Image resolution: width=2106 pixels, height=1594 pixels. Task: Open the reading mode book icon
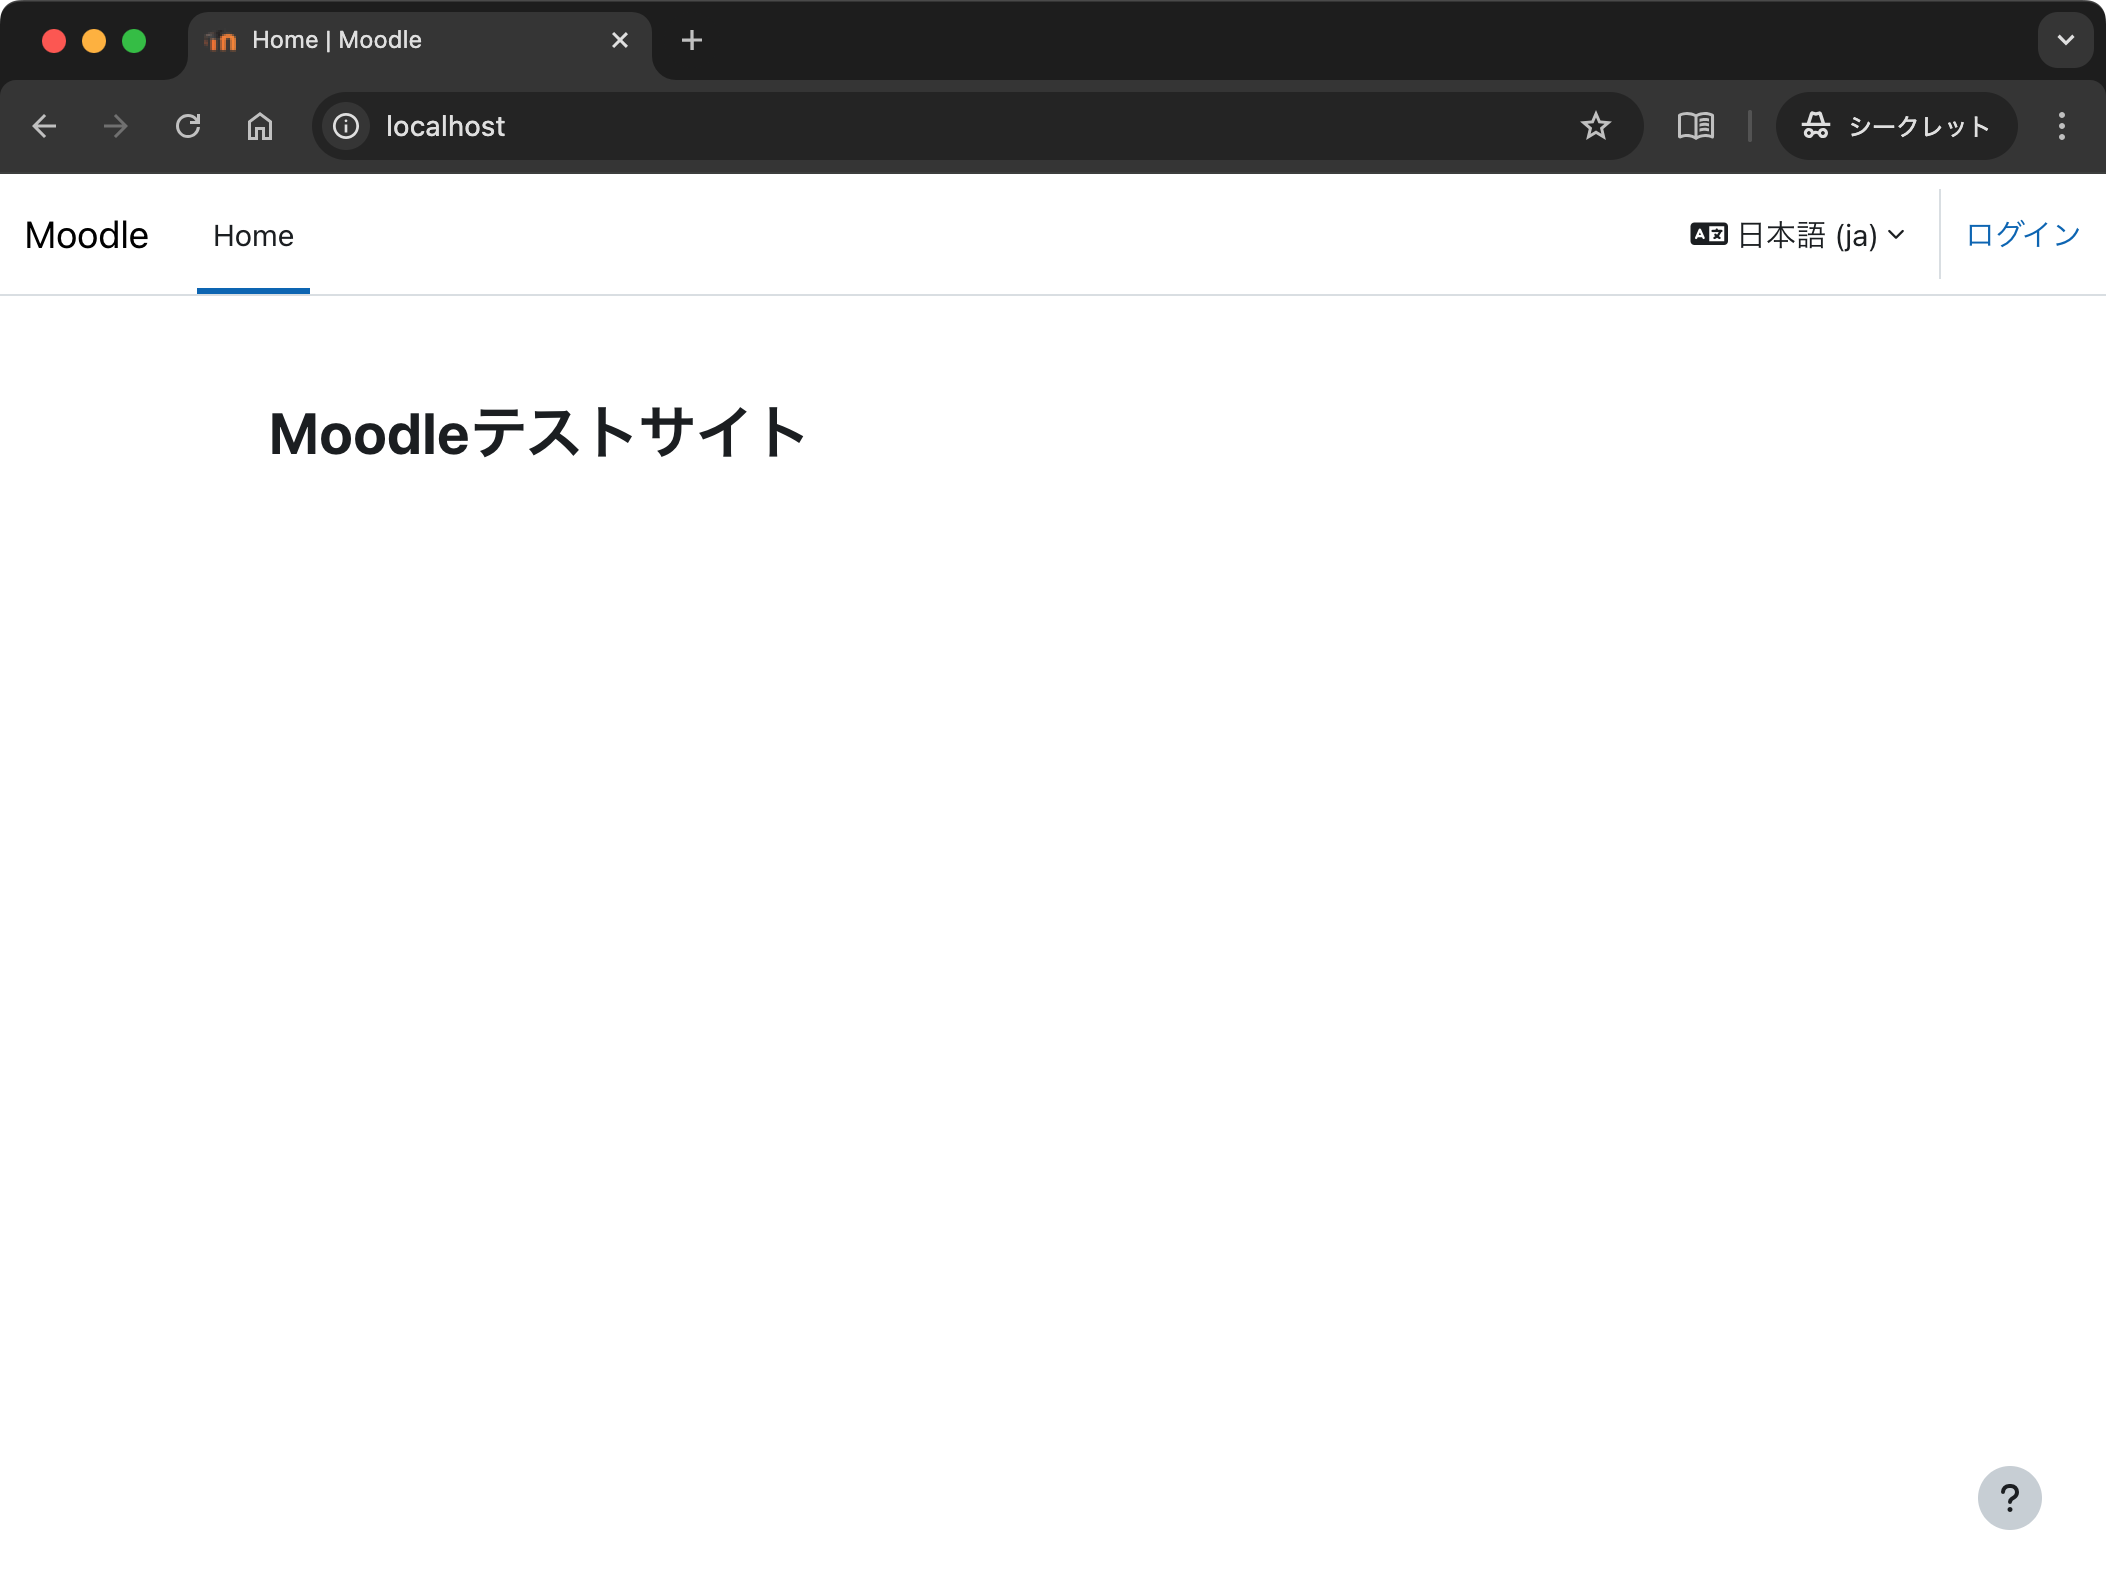tap(1696, 126)
